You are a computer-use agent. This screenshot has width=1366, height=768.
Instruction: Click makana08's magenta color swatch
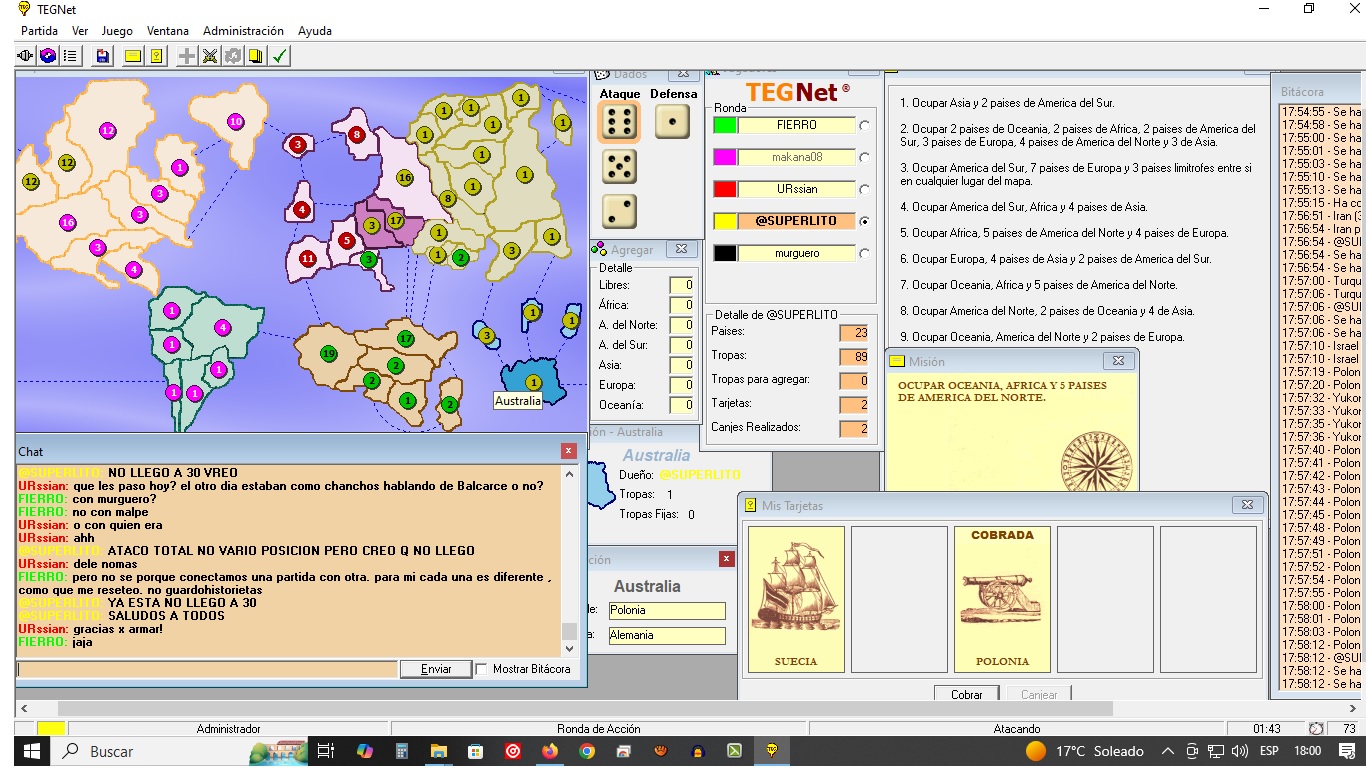725,157
